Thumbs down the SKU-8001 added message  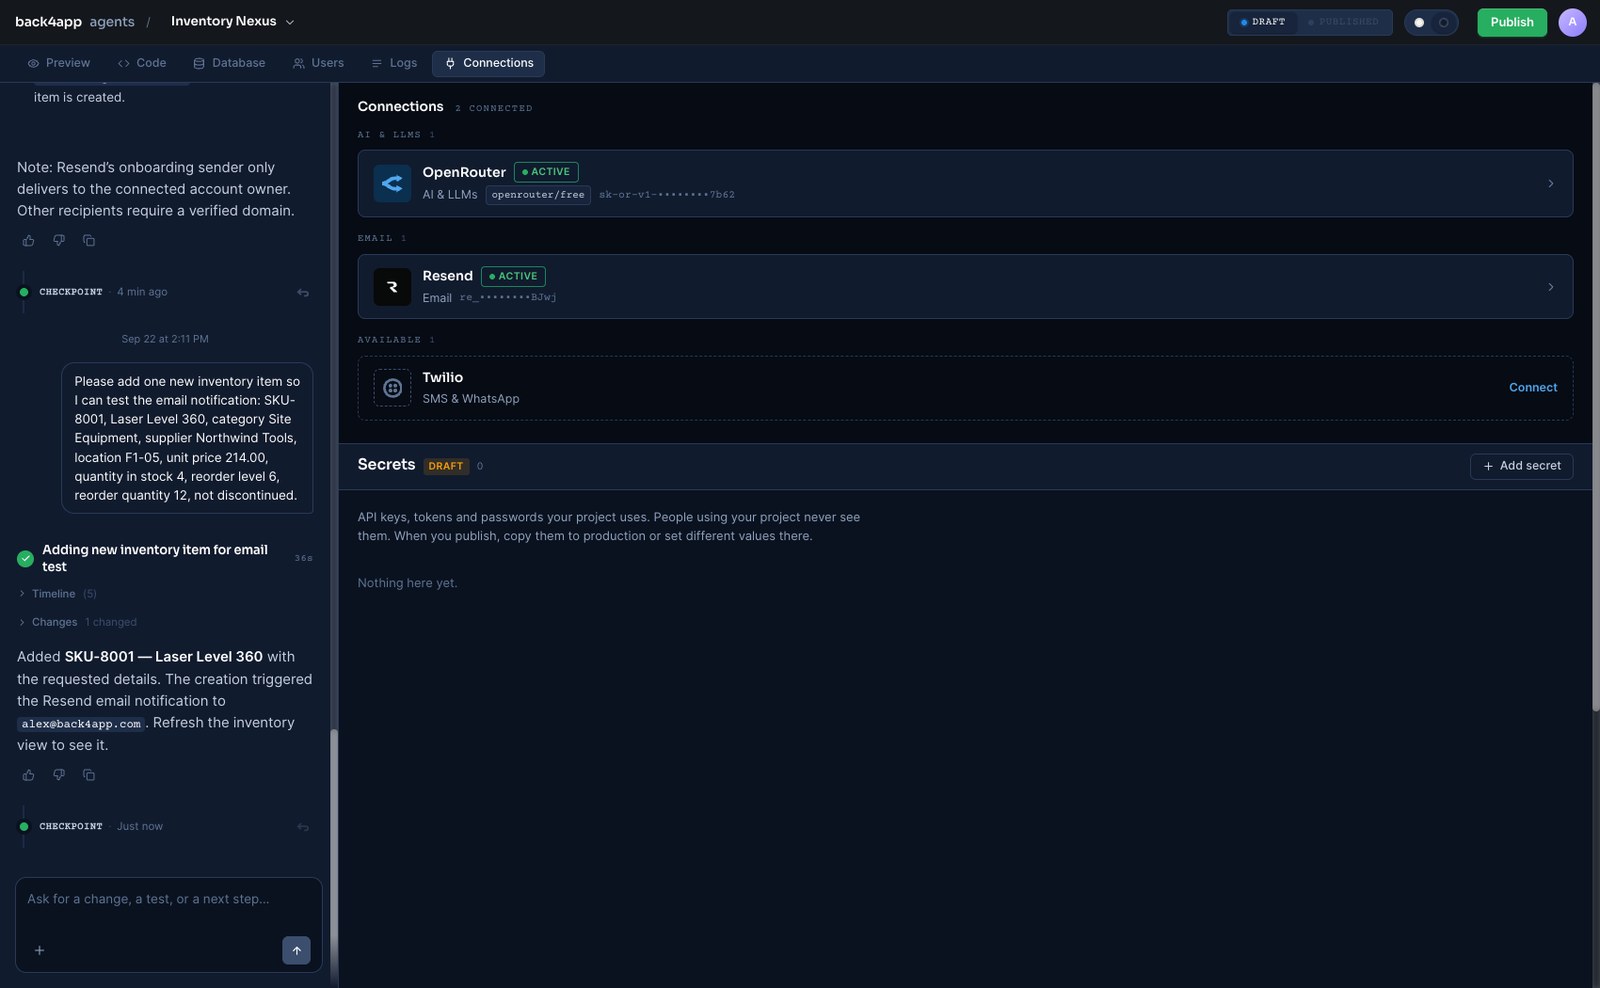coord(59,775)
